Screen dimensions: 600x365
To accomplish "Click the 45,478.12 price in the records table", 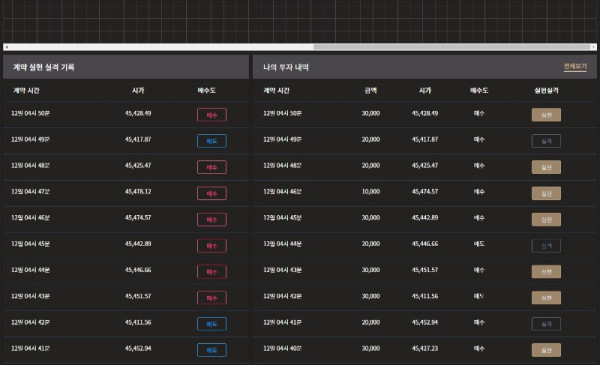I will pos(138,191).
